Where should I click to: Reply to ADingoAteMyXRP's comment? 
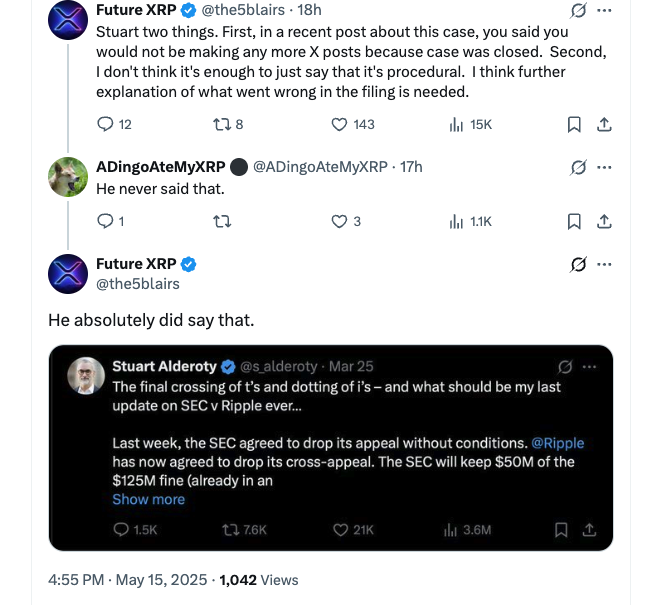(105, 221)
